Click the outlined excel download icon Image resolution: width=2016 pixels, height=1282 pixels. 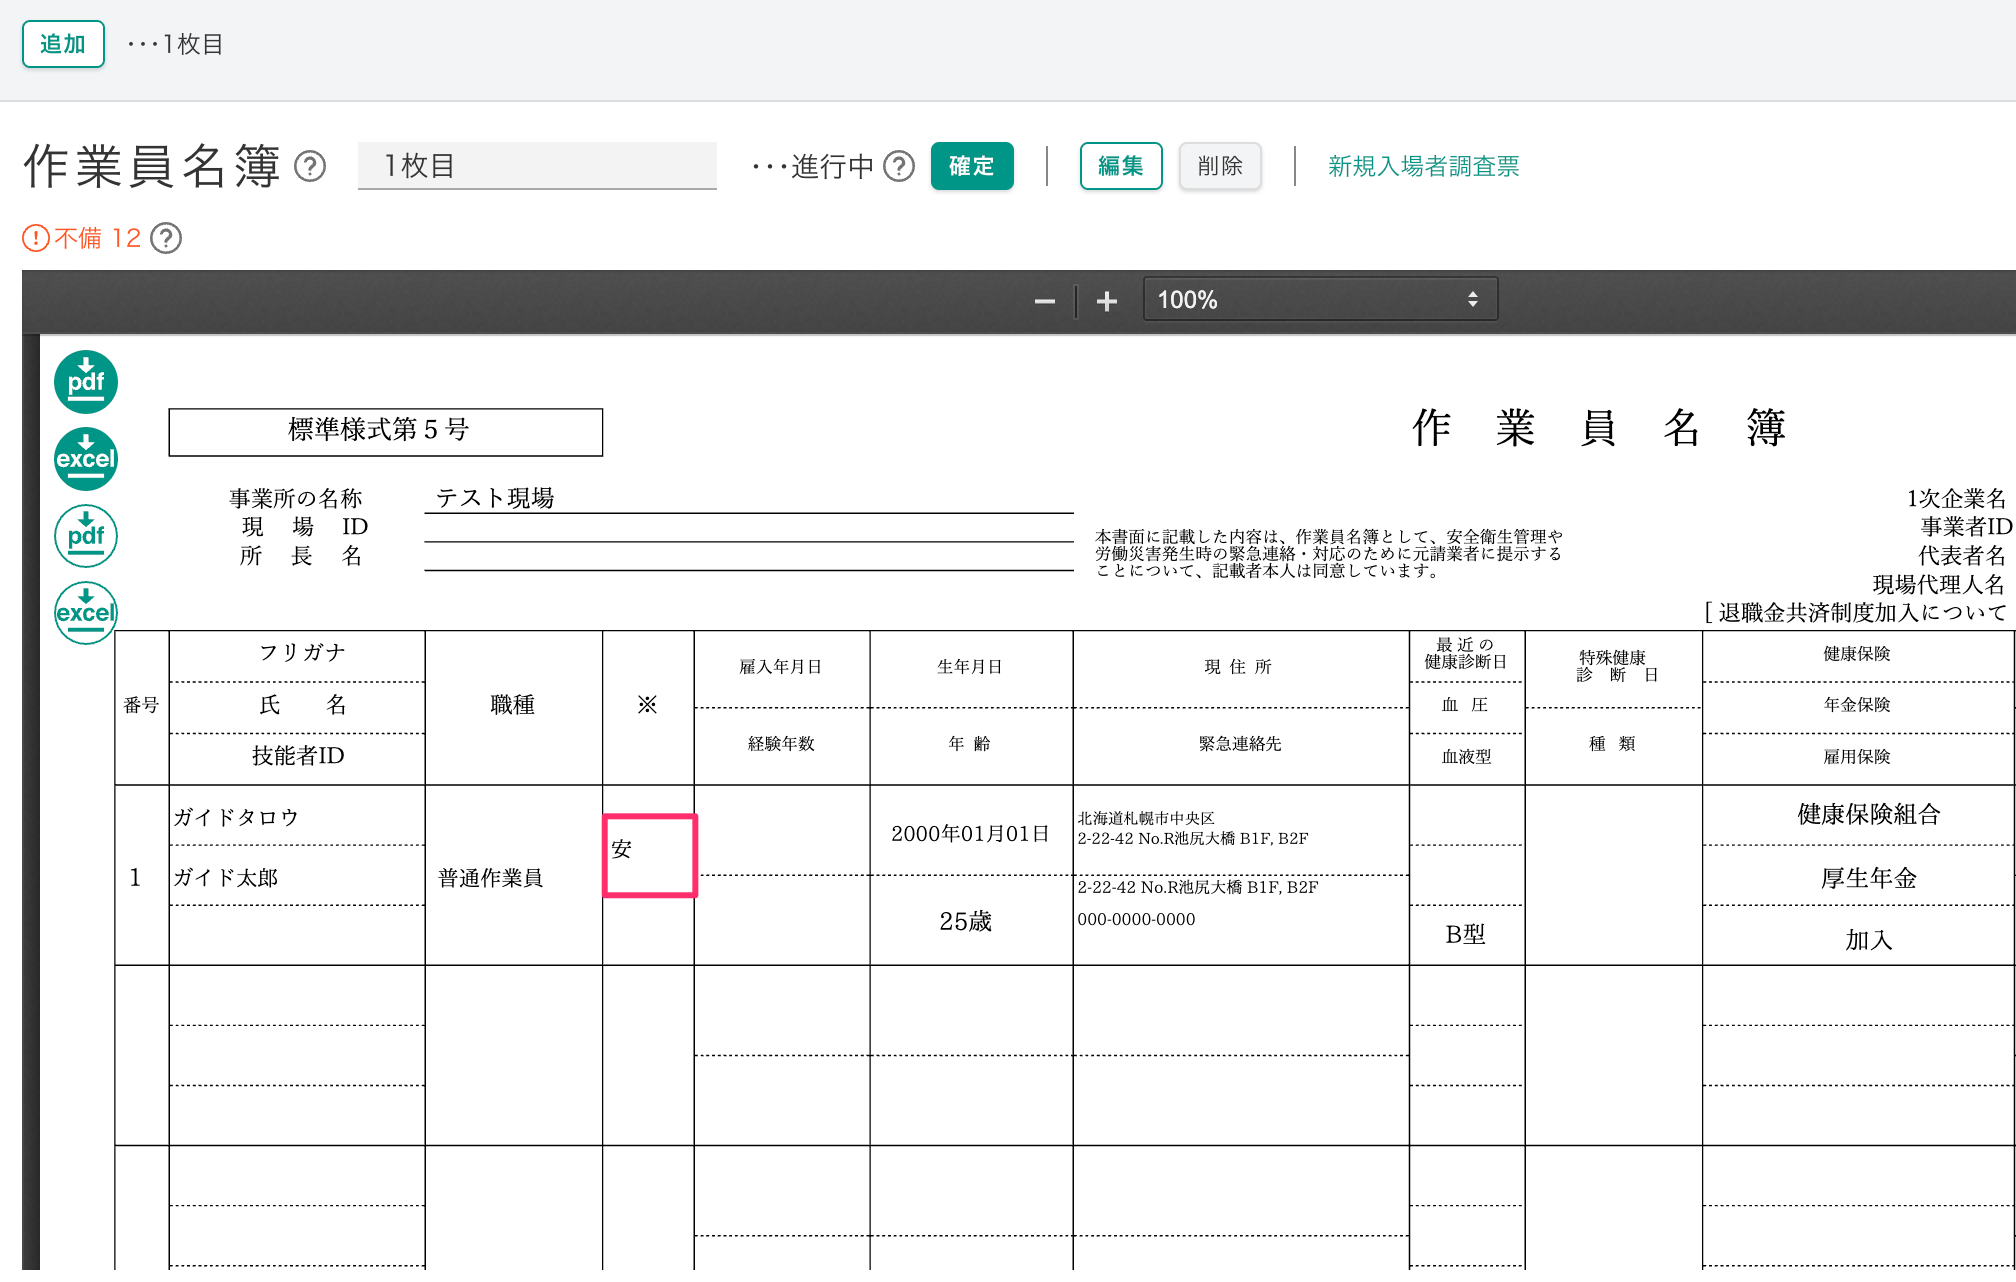click(86, 612)
